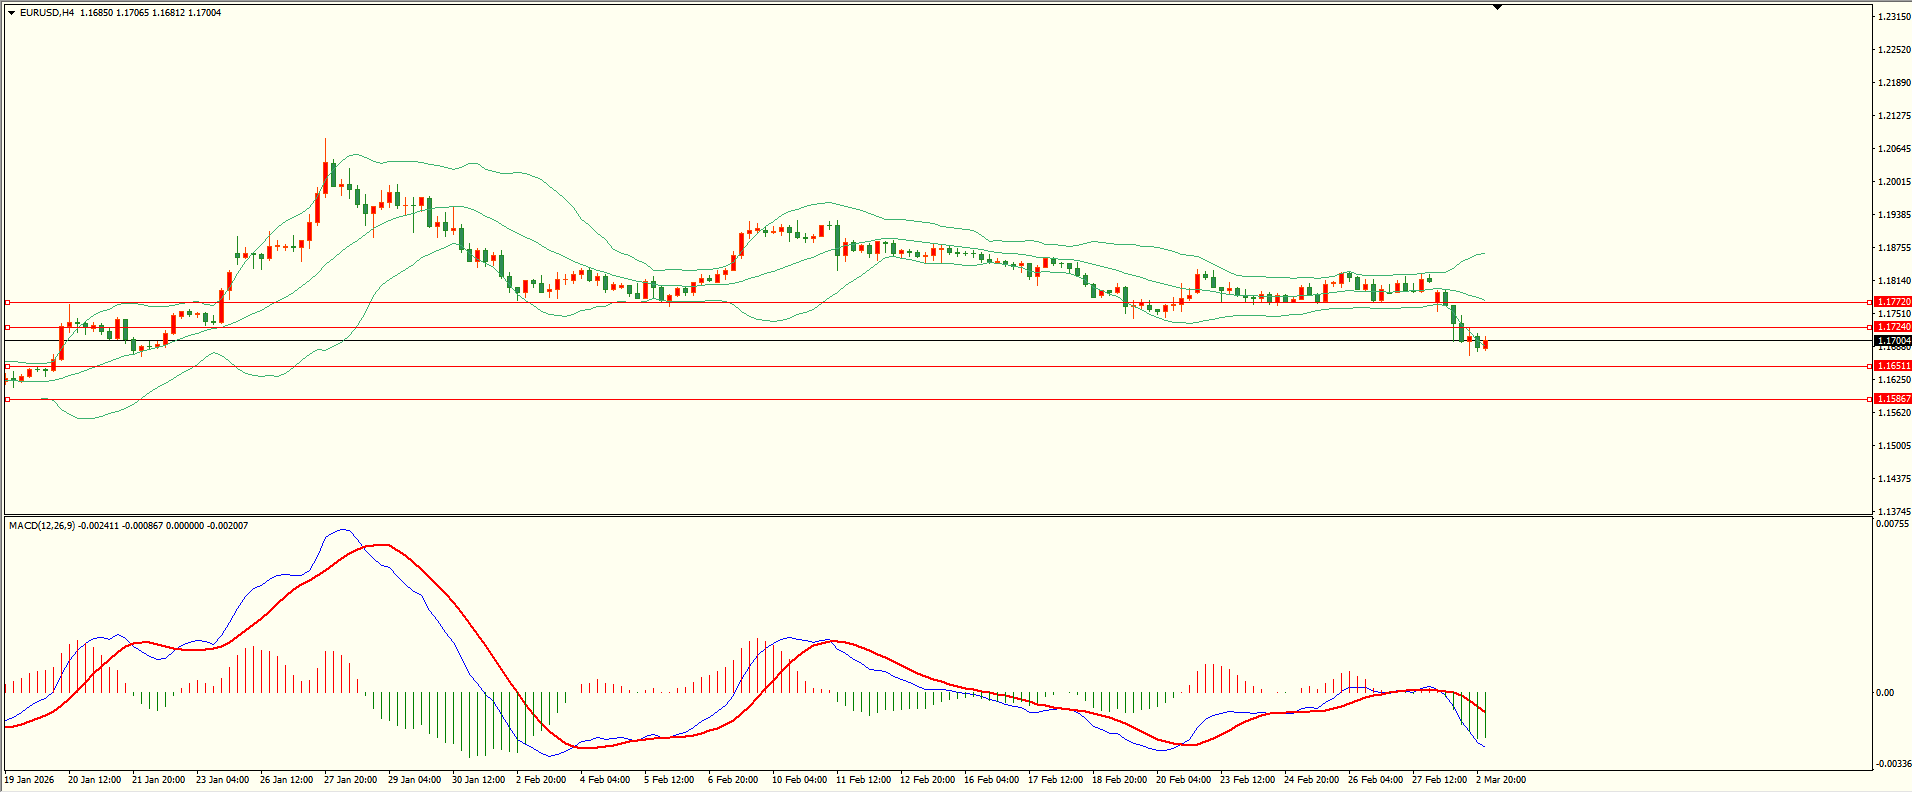The width and height of the screenshot is (1912, 793).
Task: Click right handle of 1.17720 horizontal line
Action: pyautogui.click(x=1870, y=302)
